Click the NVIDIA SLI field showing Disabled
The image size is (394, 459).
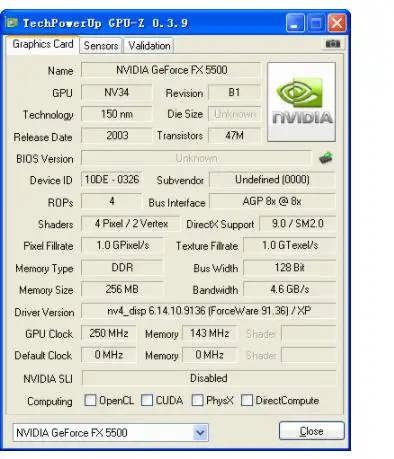coord(209,378)
